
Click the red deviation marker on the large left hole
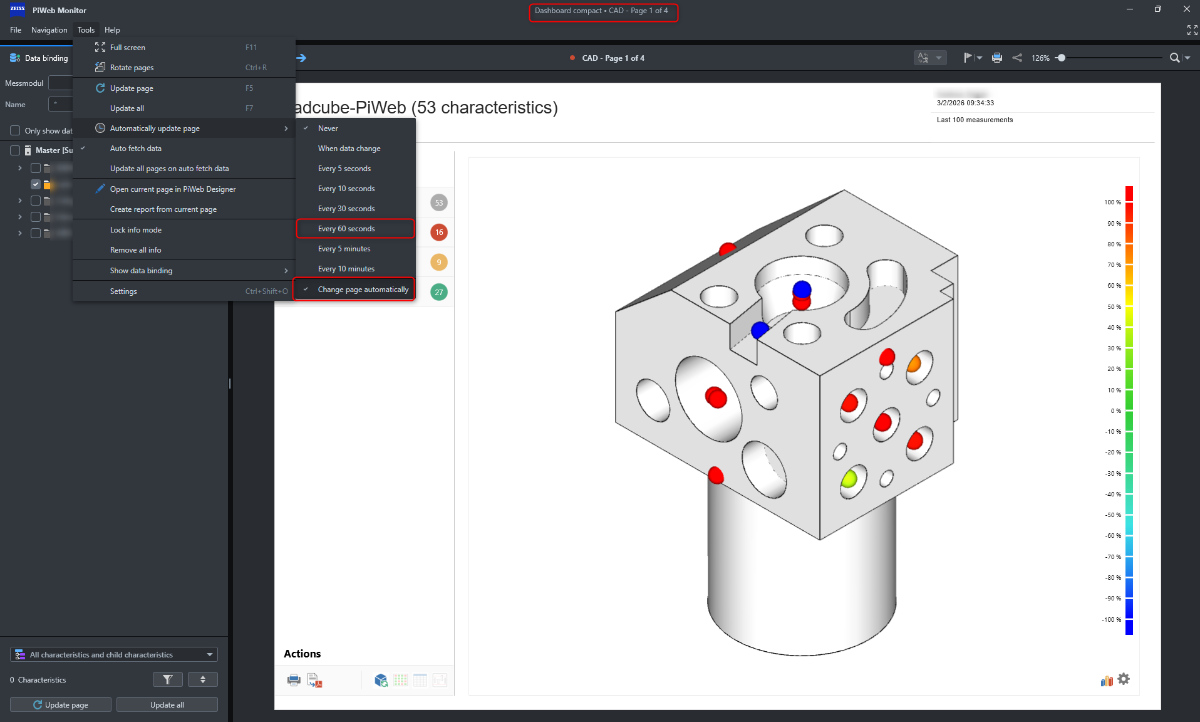pyautogui.click(x=715, y=397)
